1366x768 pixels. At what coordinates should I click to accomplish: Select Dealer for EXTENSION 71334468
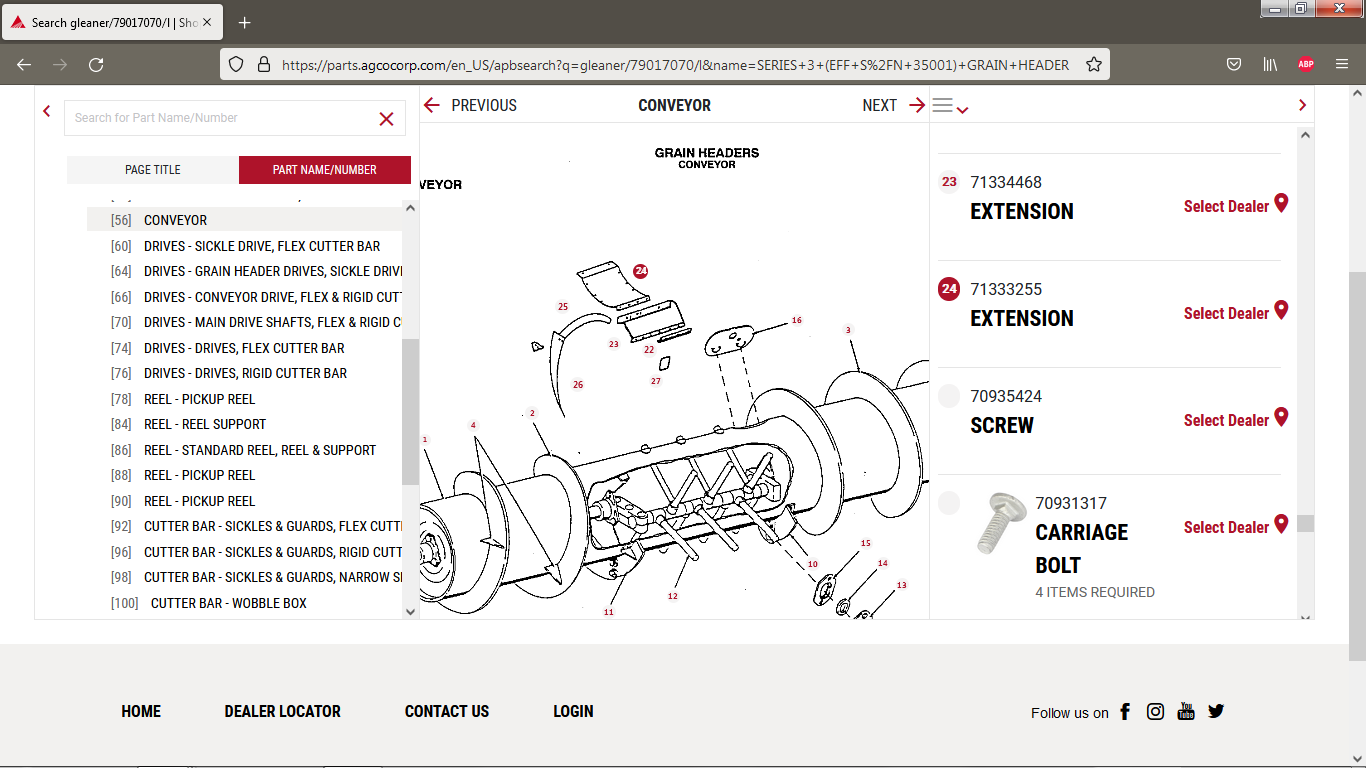coord(1226,206)
